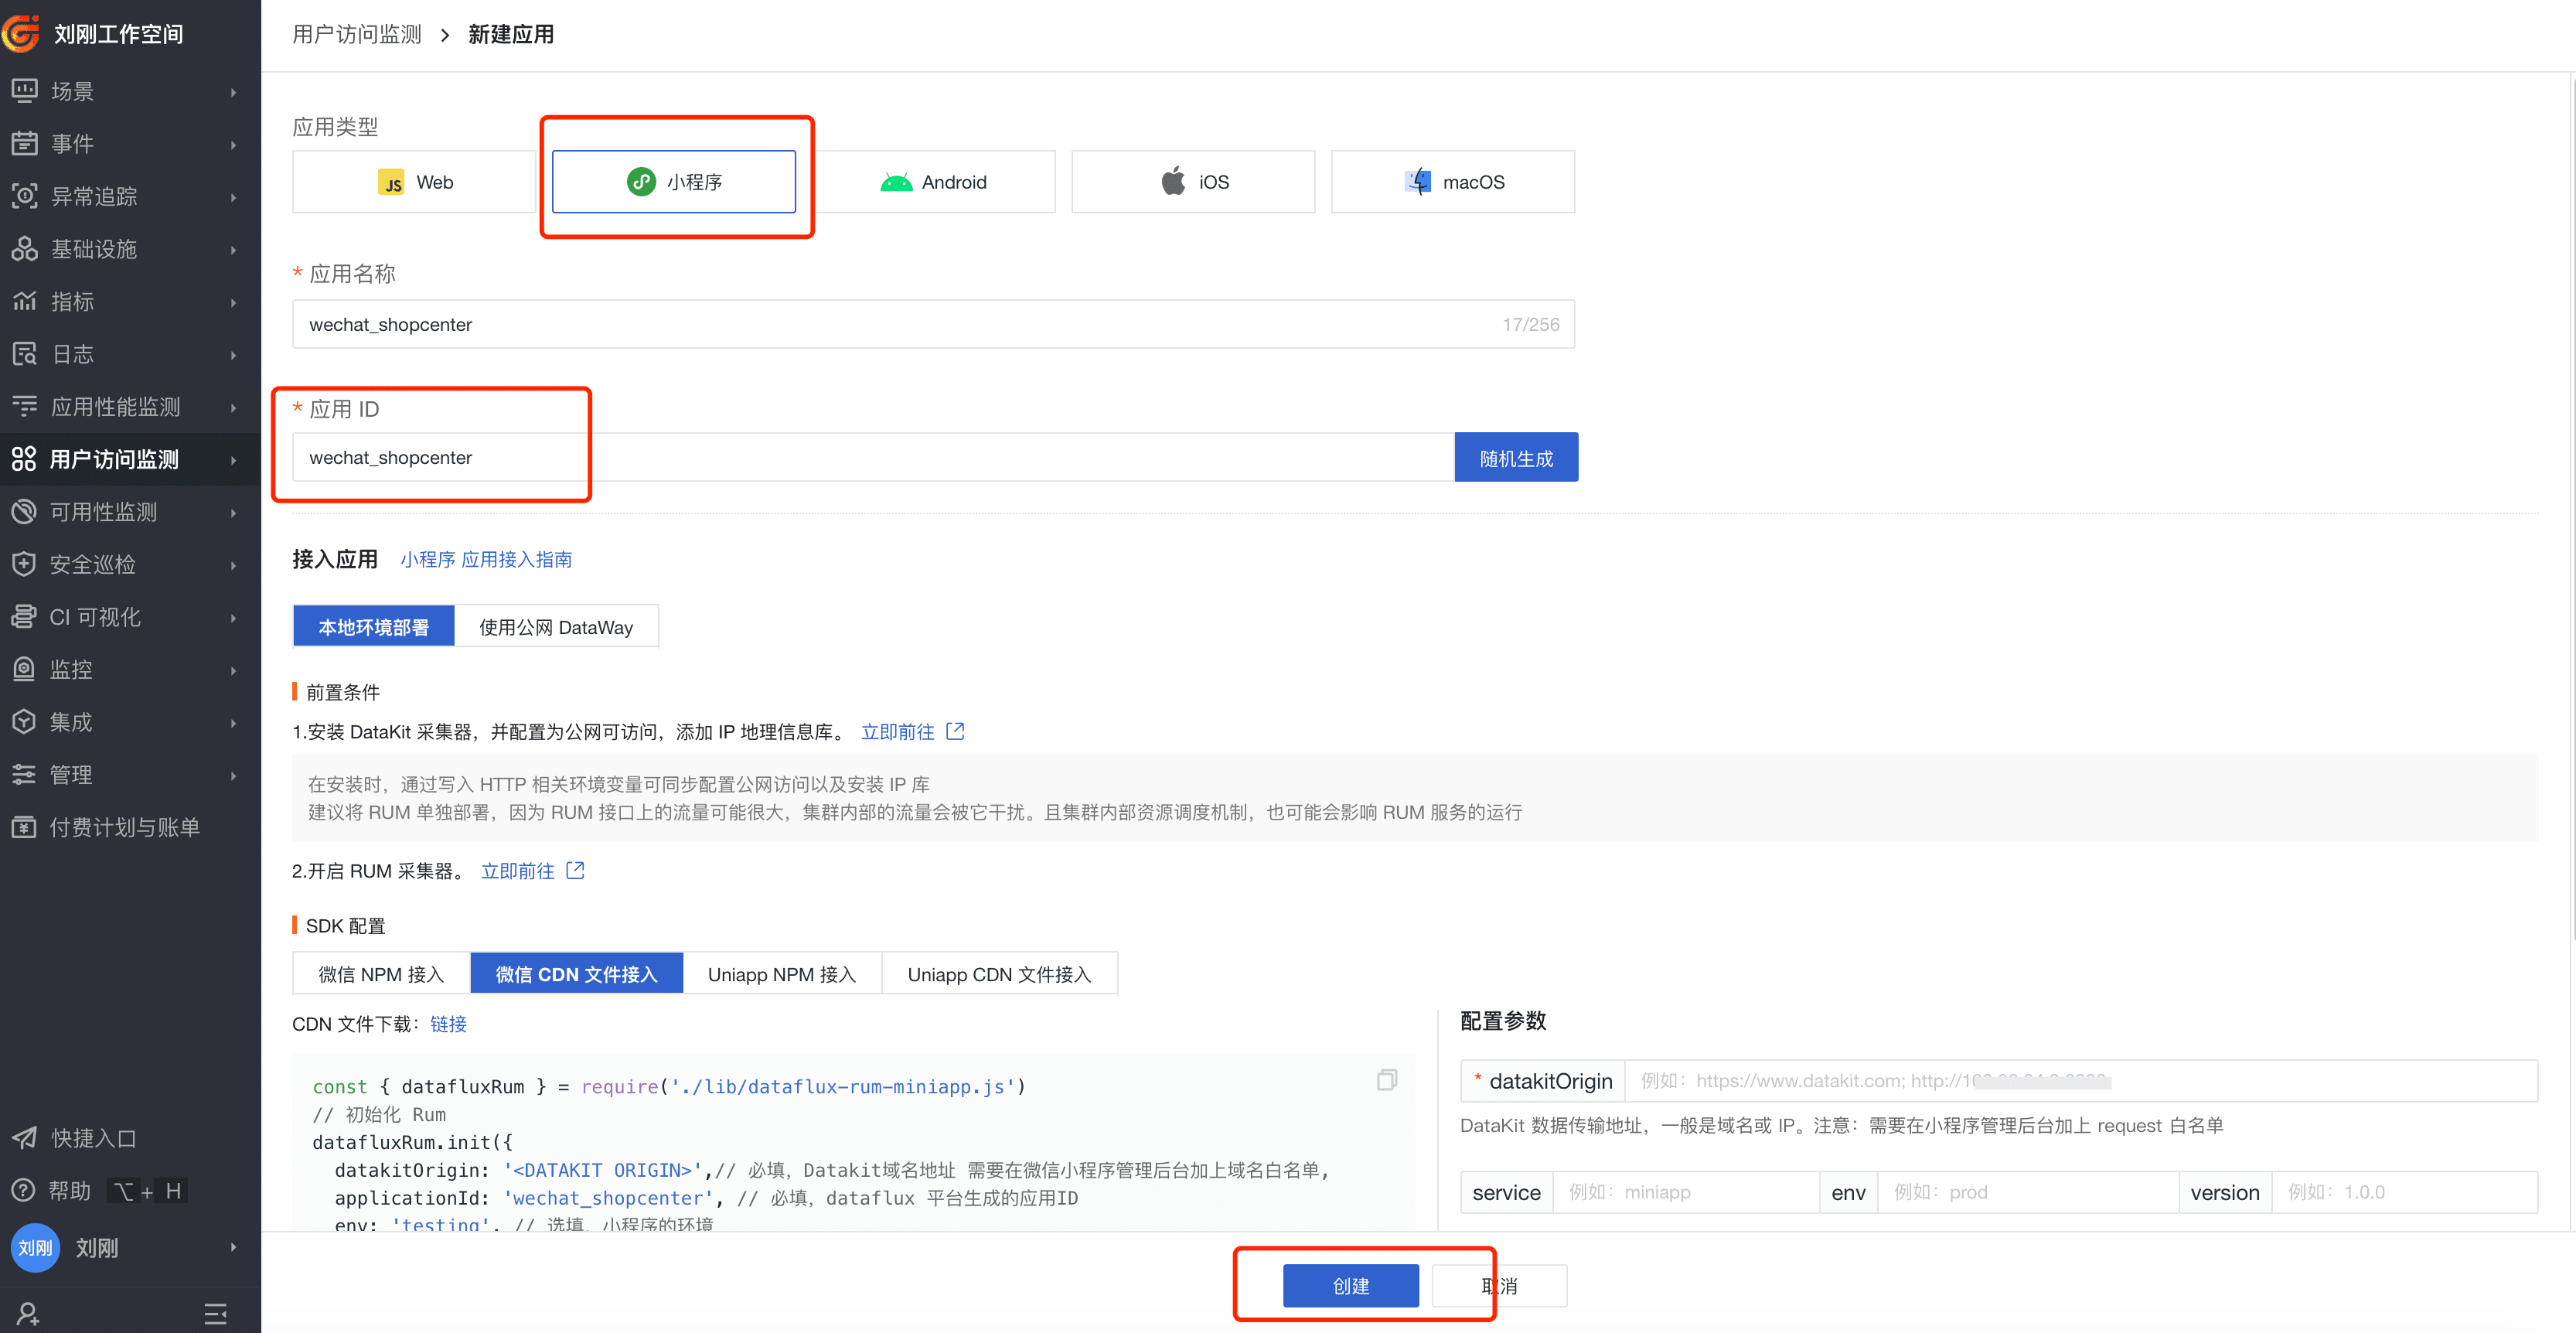Open the 异常追踪 sidebar icon
The image size is (2576, 1333).
click(24, 196)
